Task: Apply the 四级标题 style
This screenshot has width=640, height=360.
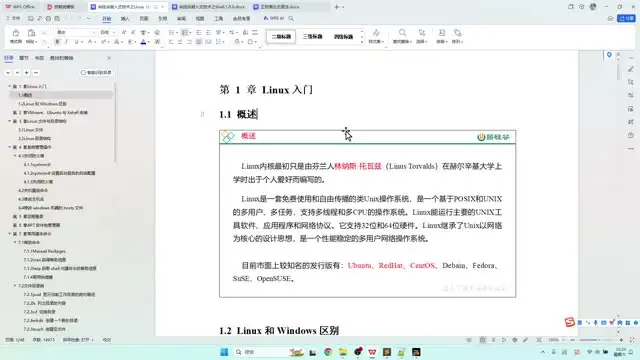Action: pos(343,36)
